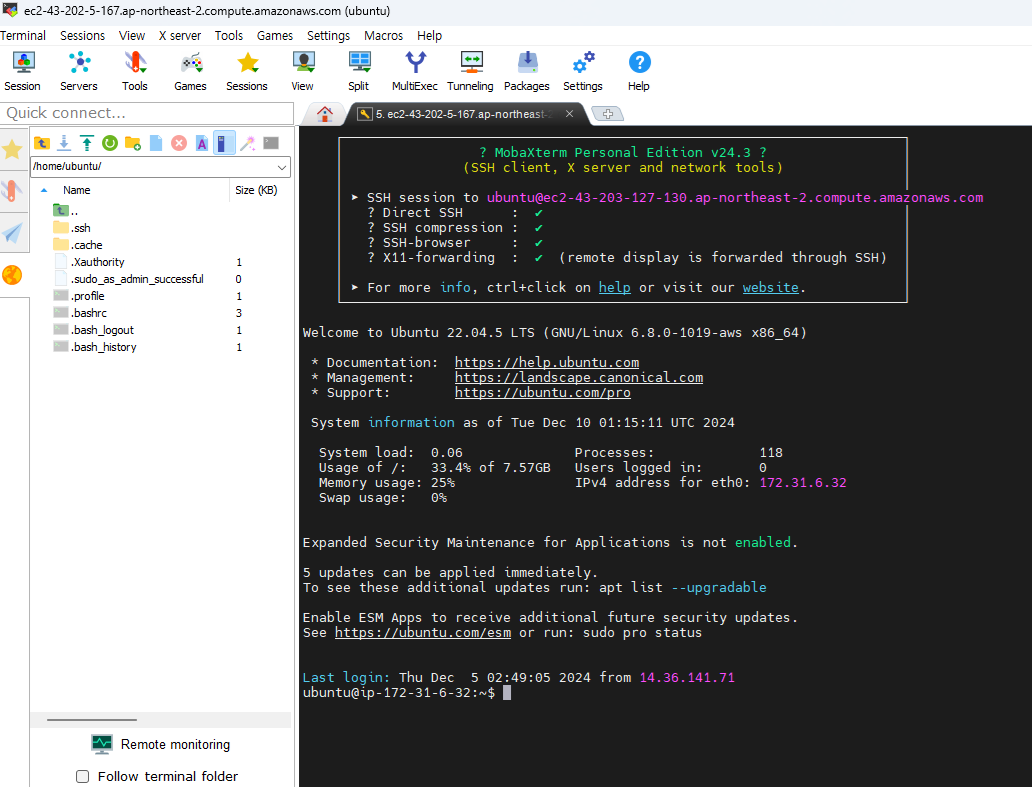
Task: Click the help link in banner
Action: pyautogui.click(x=614, y=288)
